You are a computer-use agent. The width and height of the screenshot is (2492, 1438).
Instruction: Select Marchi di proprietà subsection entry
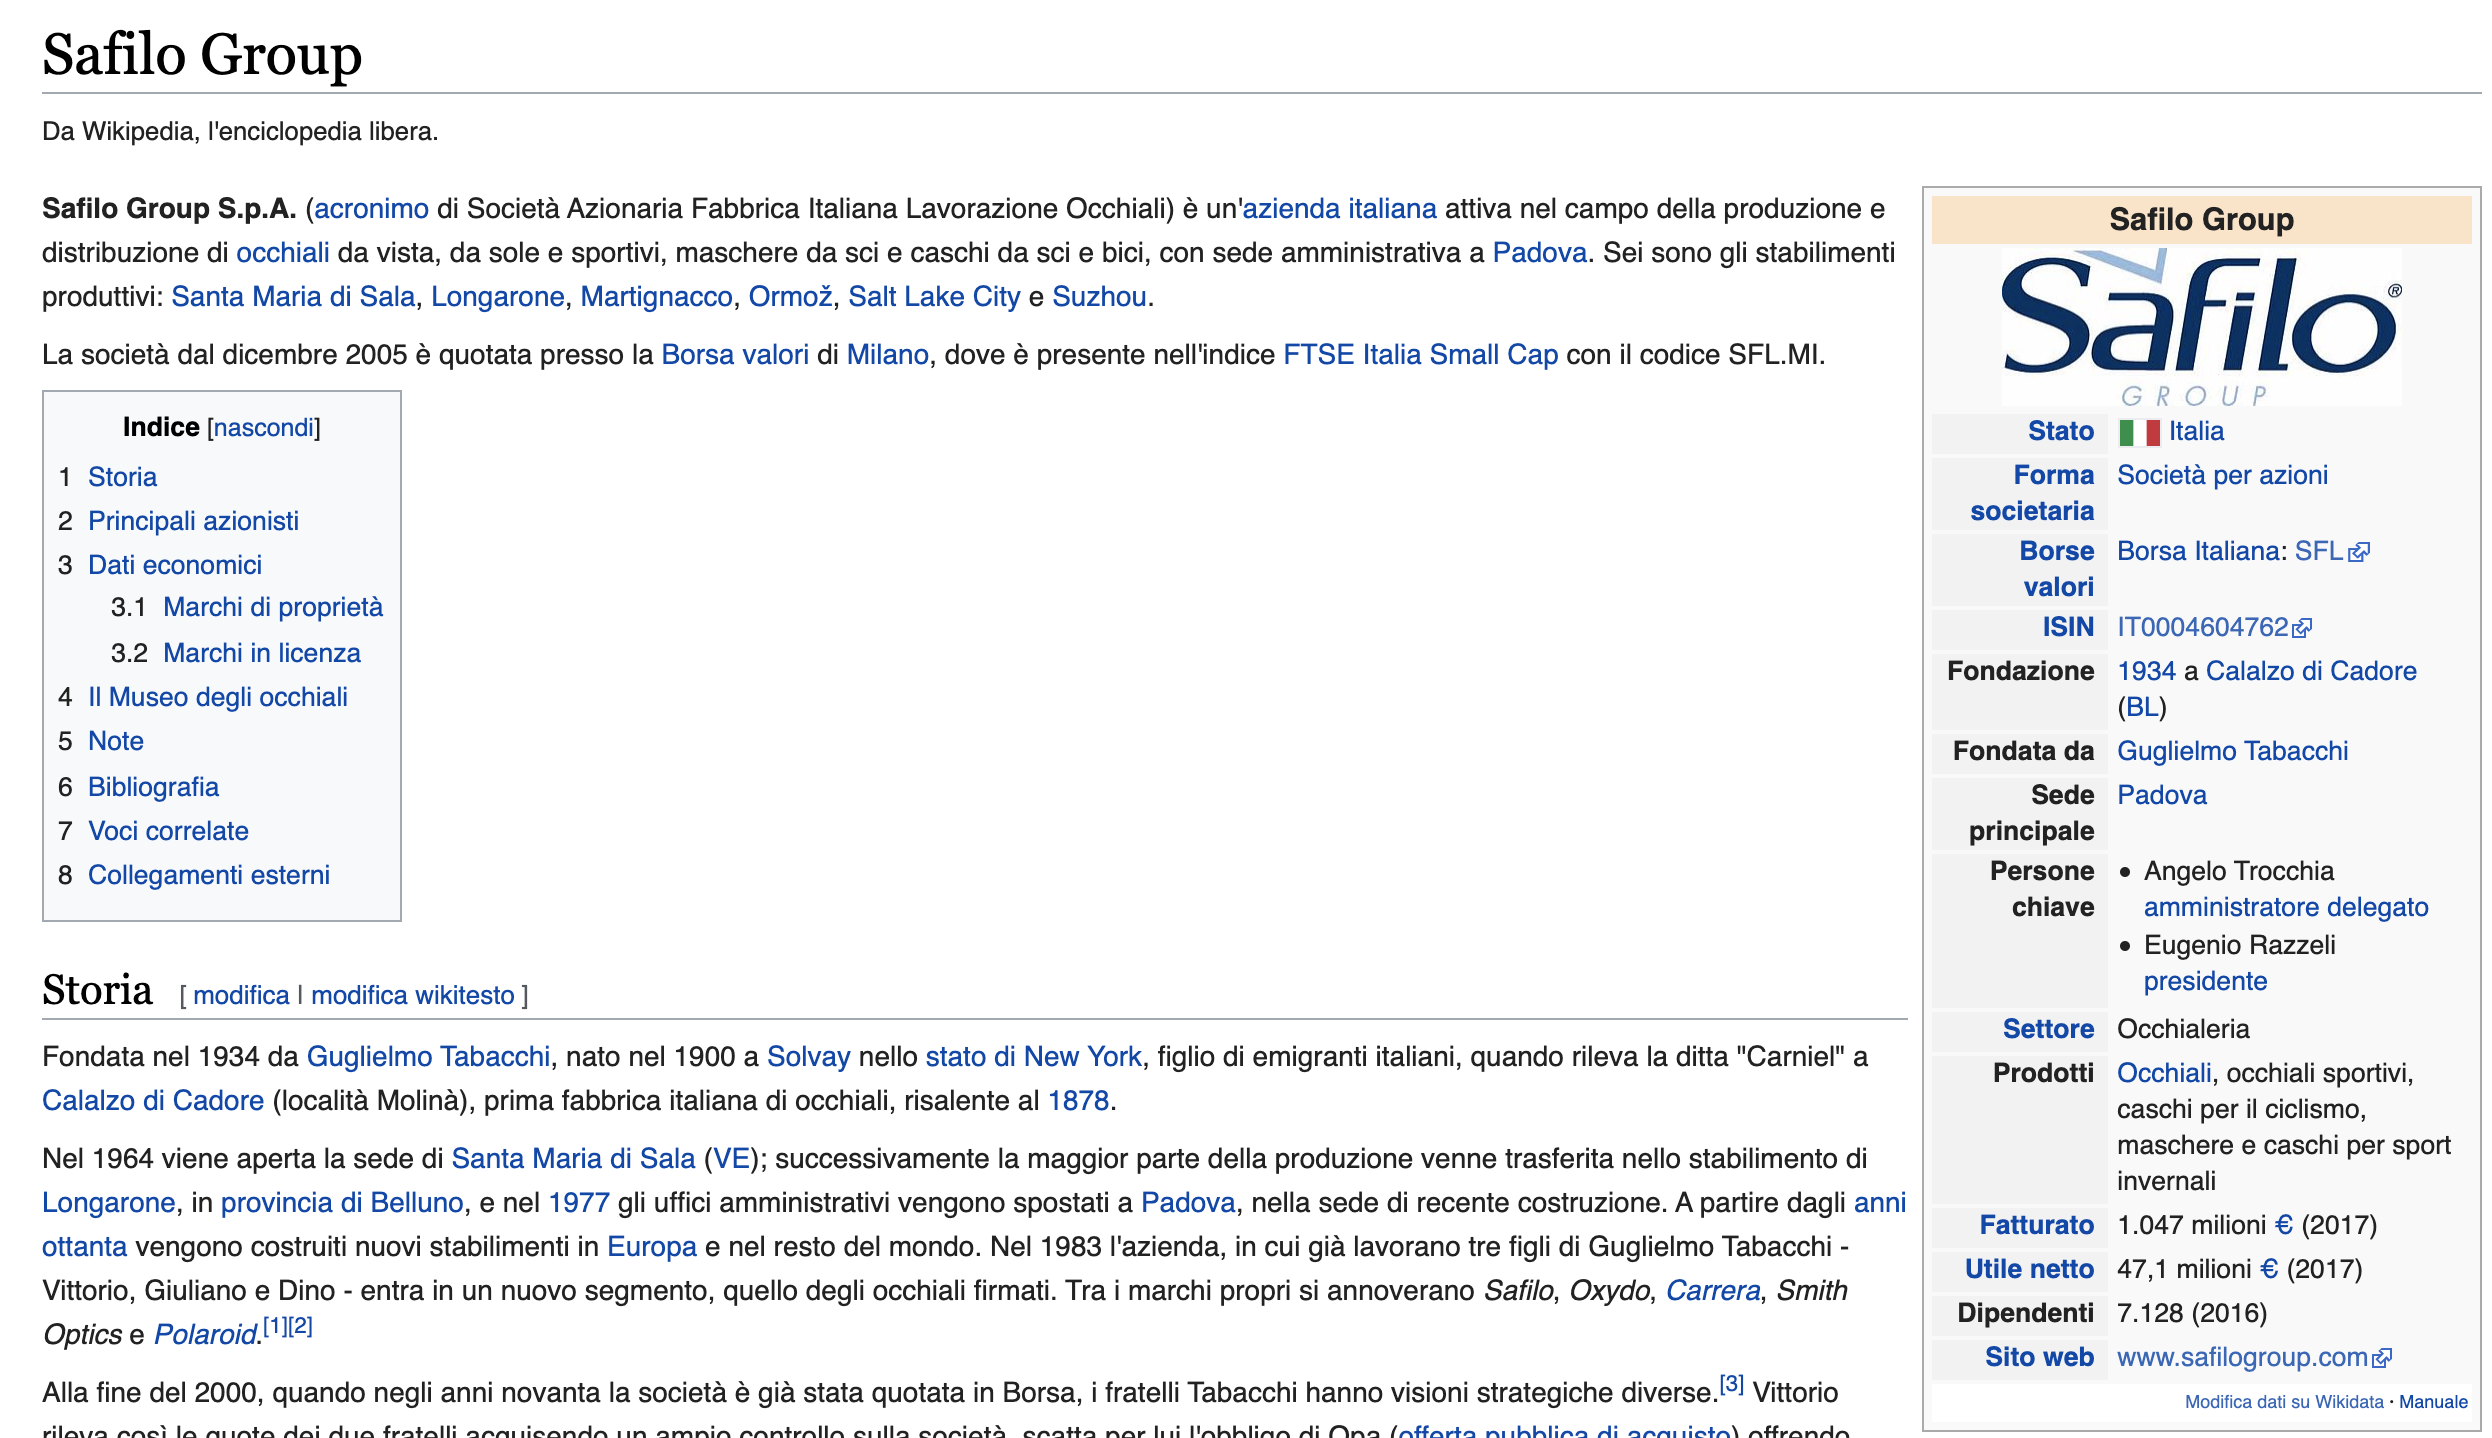(273, 607)
